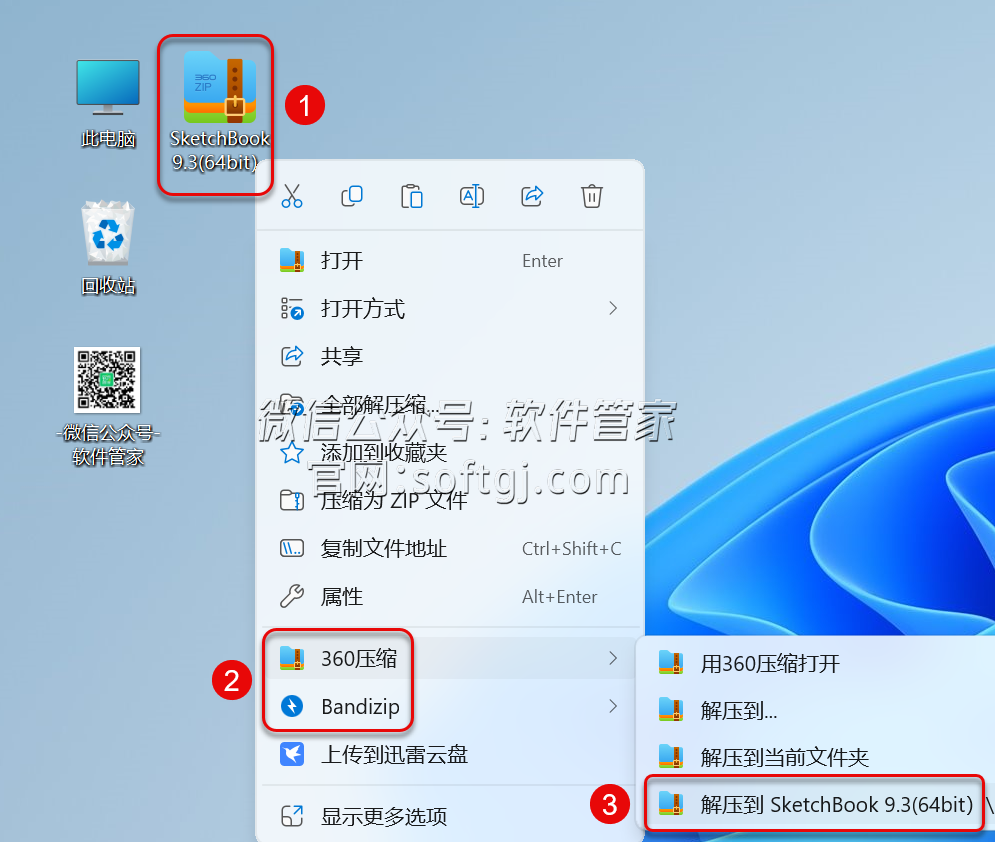The image size is (995, 842).
Task: Click the archive icon beside 用360压缩打开
Action: click(671, 662)
